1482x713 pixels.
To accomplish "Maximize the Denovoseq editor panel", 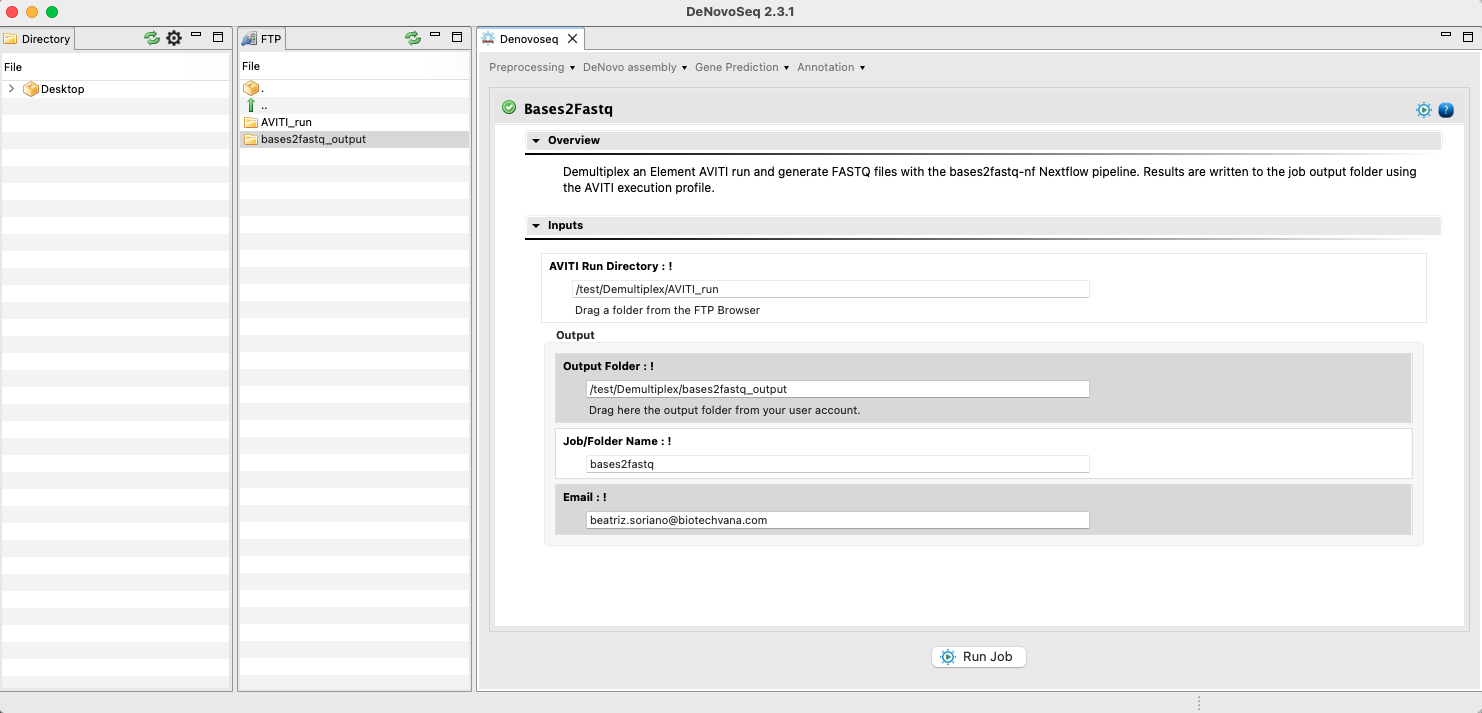I will pos(1467,36).
